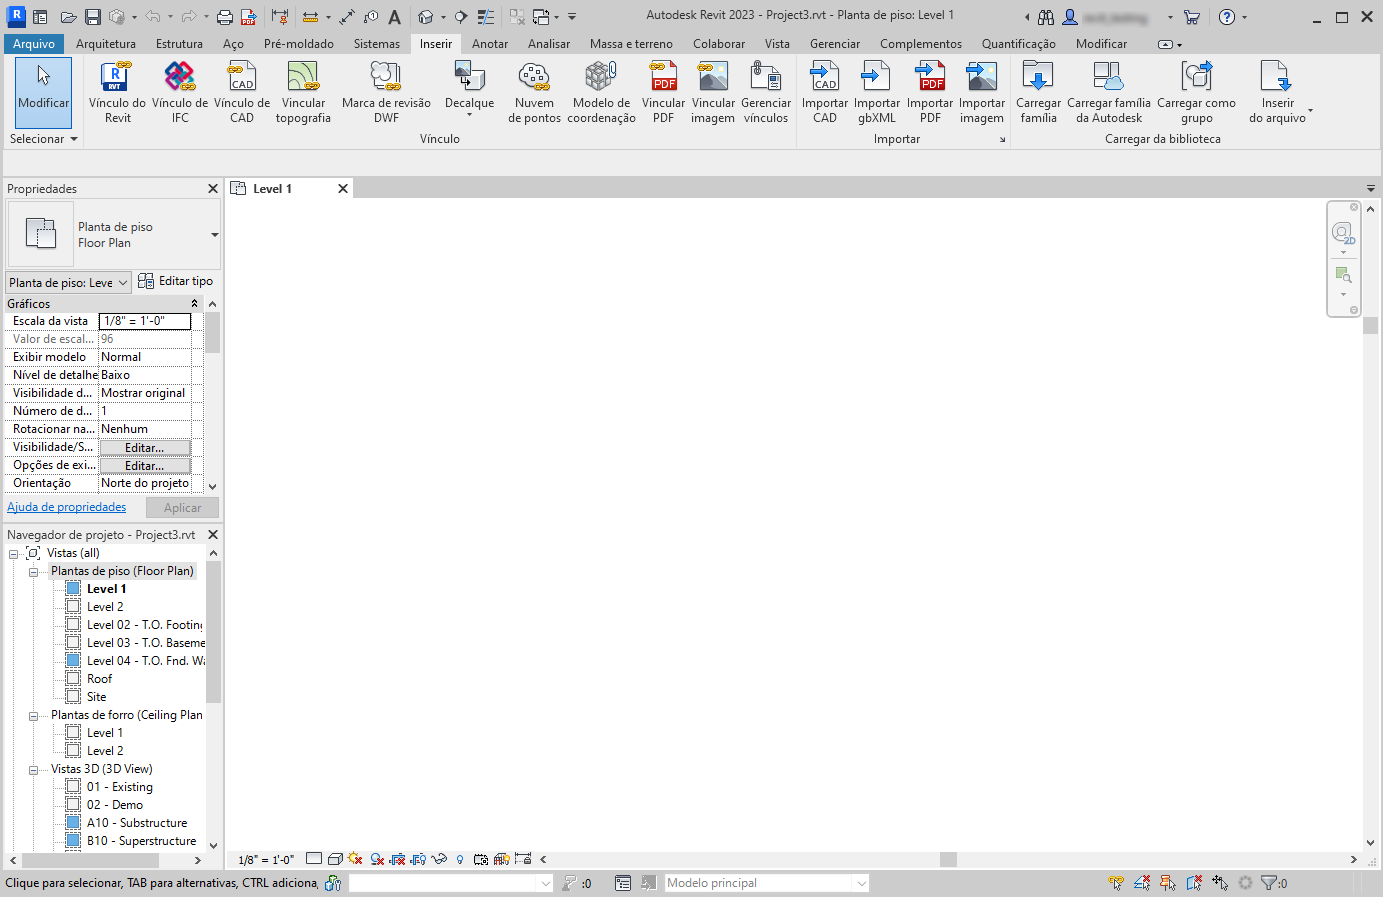Click the Editar tipo button

(x=176, y=282)
